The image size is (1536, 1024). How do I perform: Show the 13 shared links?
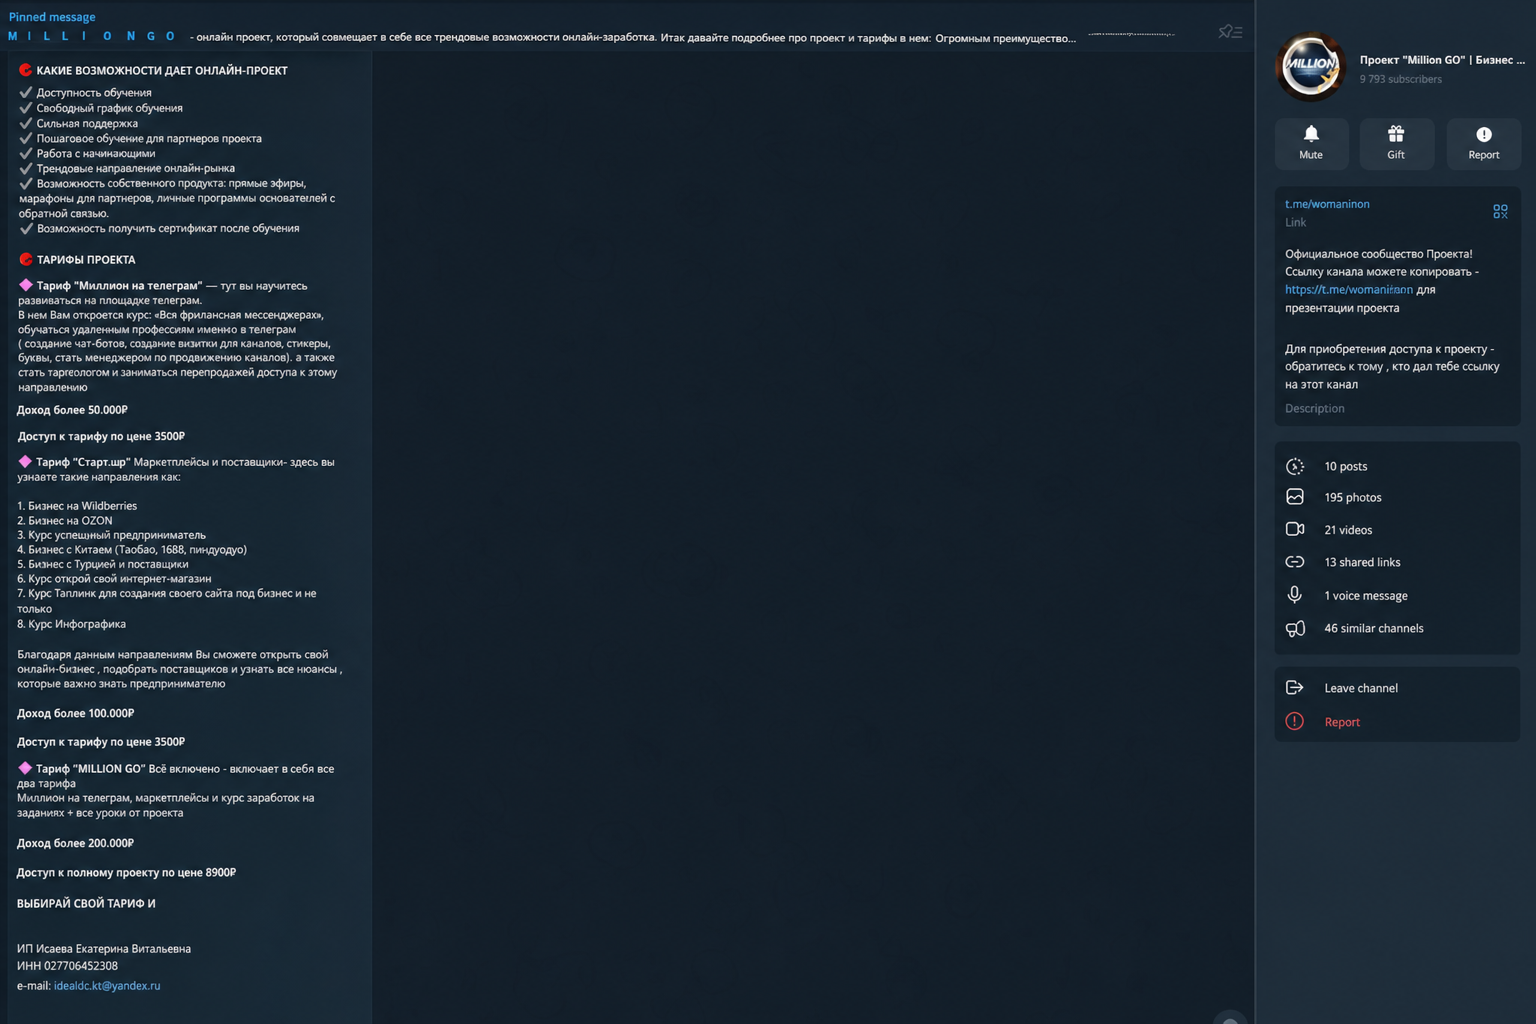coord(1397,562)
